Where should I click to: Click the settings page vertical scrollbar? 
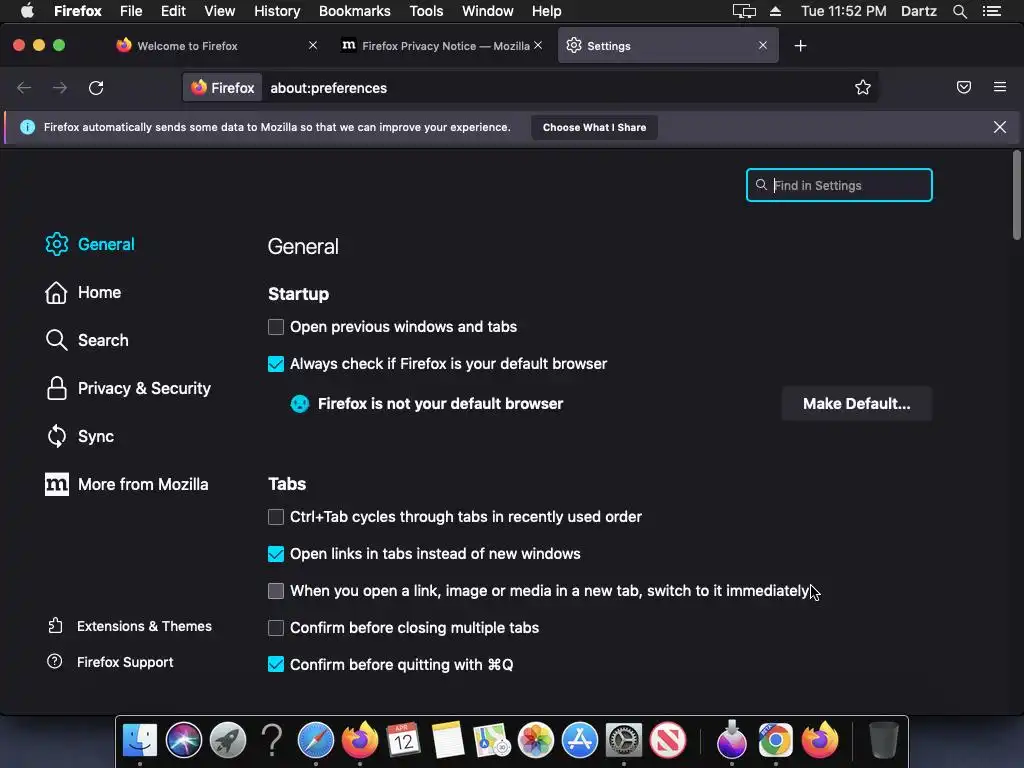[x=1016, y=195]
